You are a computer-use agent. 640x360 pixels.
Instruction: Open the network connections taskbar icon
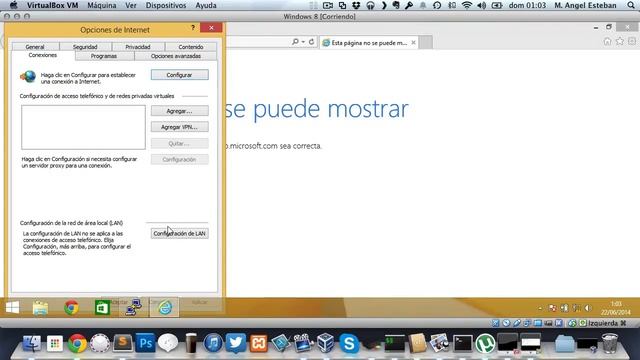pyautogui.click(x=133, y=307)
